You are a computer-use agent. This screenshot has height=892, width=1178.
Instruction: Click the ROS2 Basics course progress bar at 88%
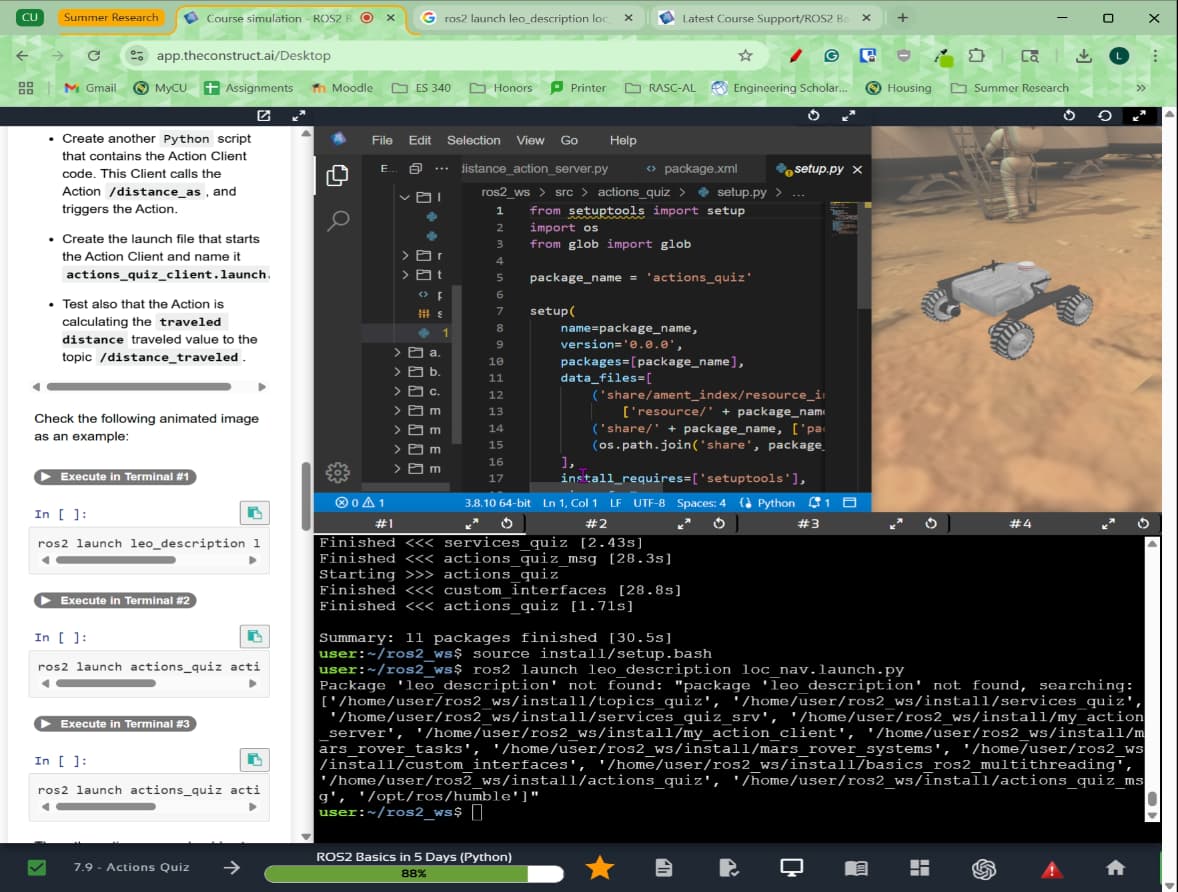[x=414, y=873]
